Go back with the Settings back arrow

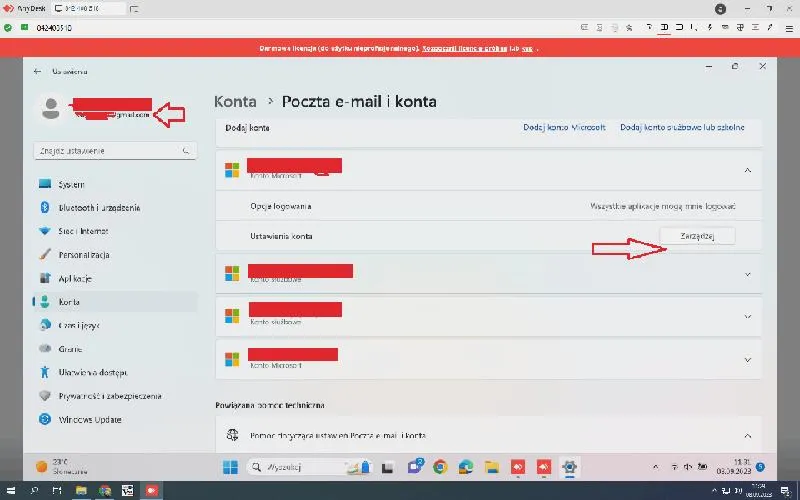click(x=37, y=71)
